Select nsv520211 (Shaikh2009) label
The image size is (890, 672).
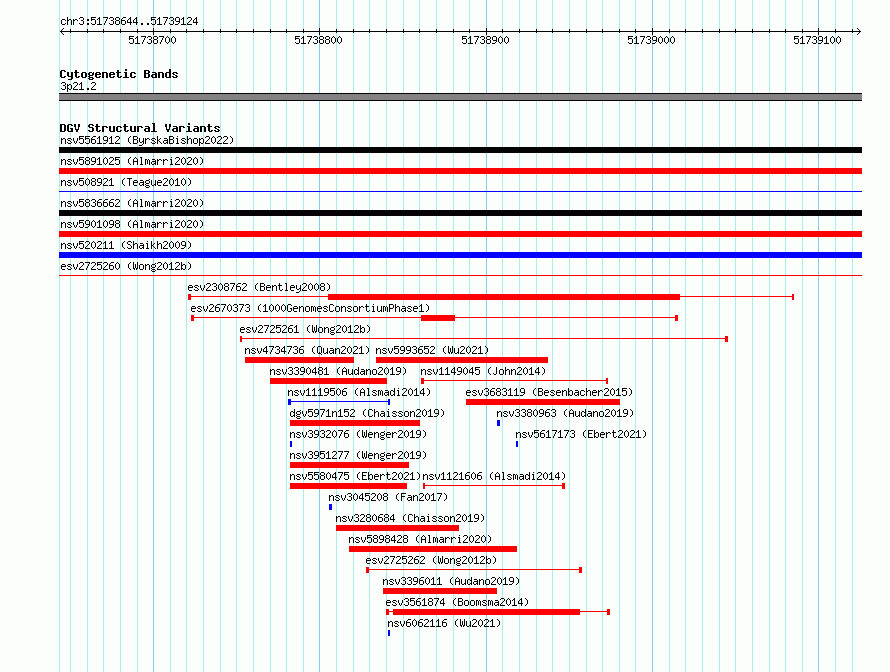[x=126, y=245]
